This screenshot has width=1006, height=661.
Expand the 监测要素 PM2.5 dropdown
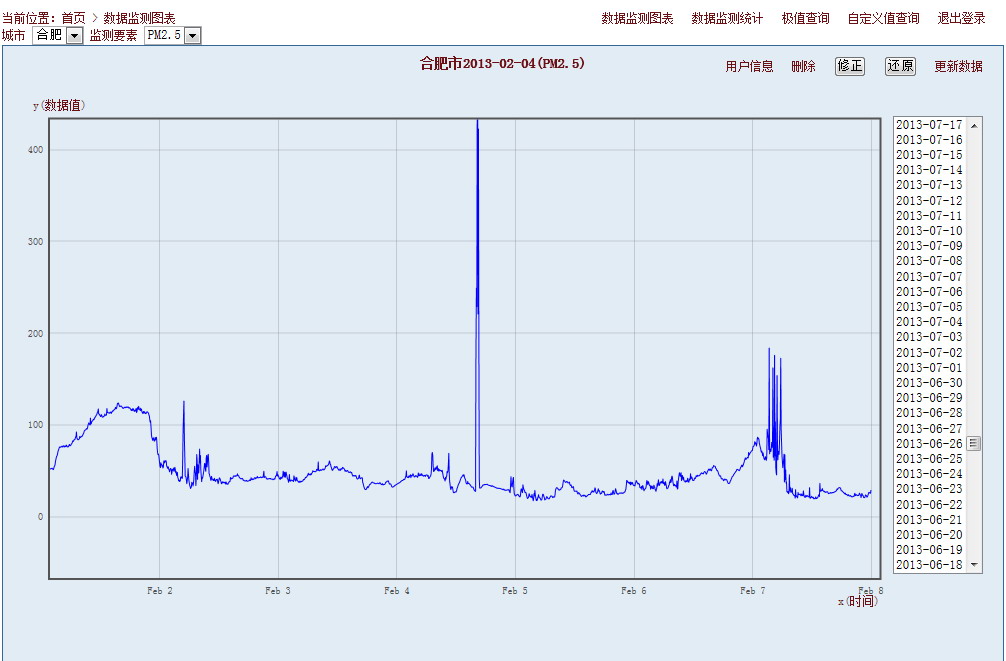[192, 35]
